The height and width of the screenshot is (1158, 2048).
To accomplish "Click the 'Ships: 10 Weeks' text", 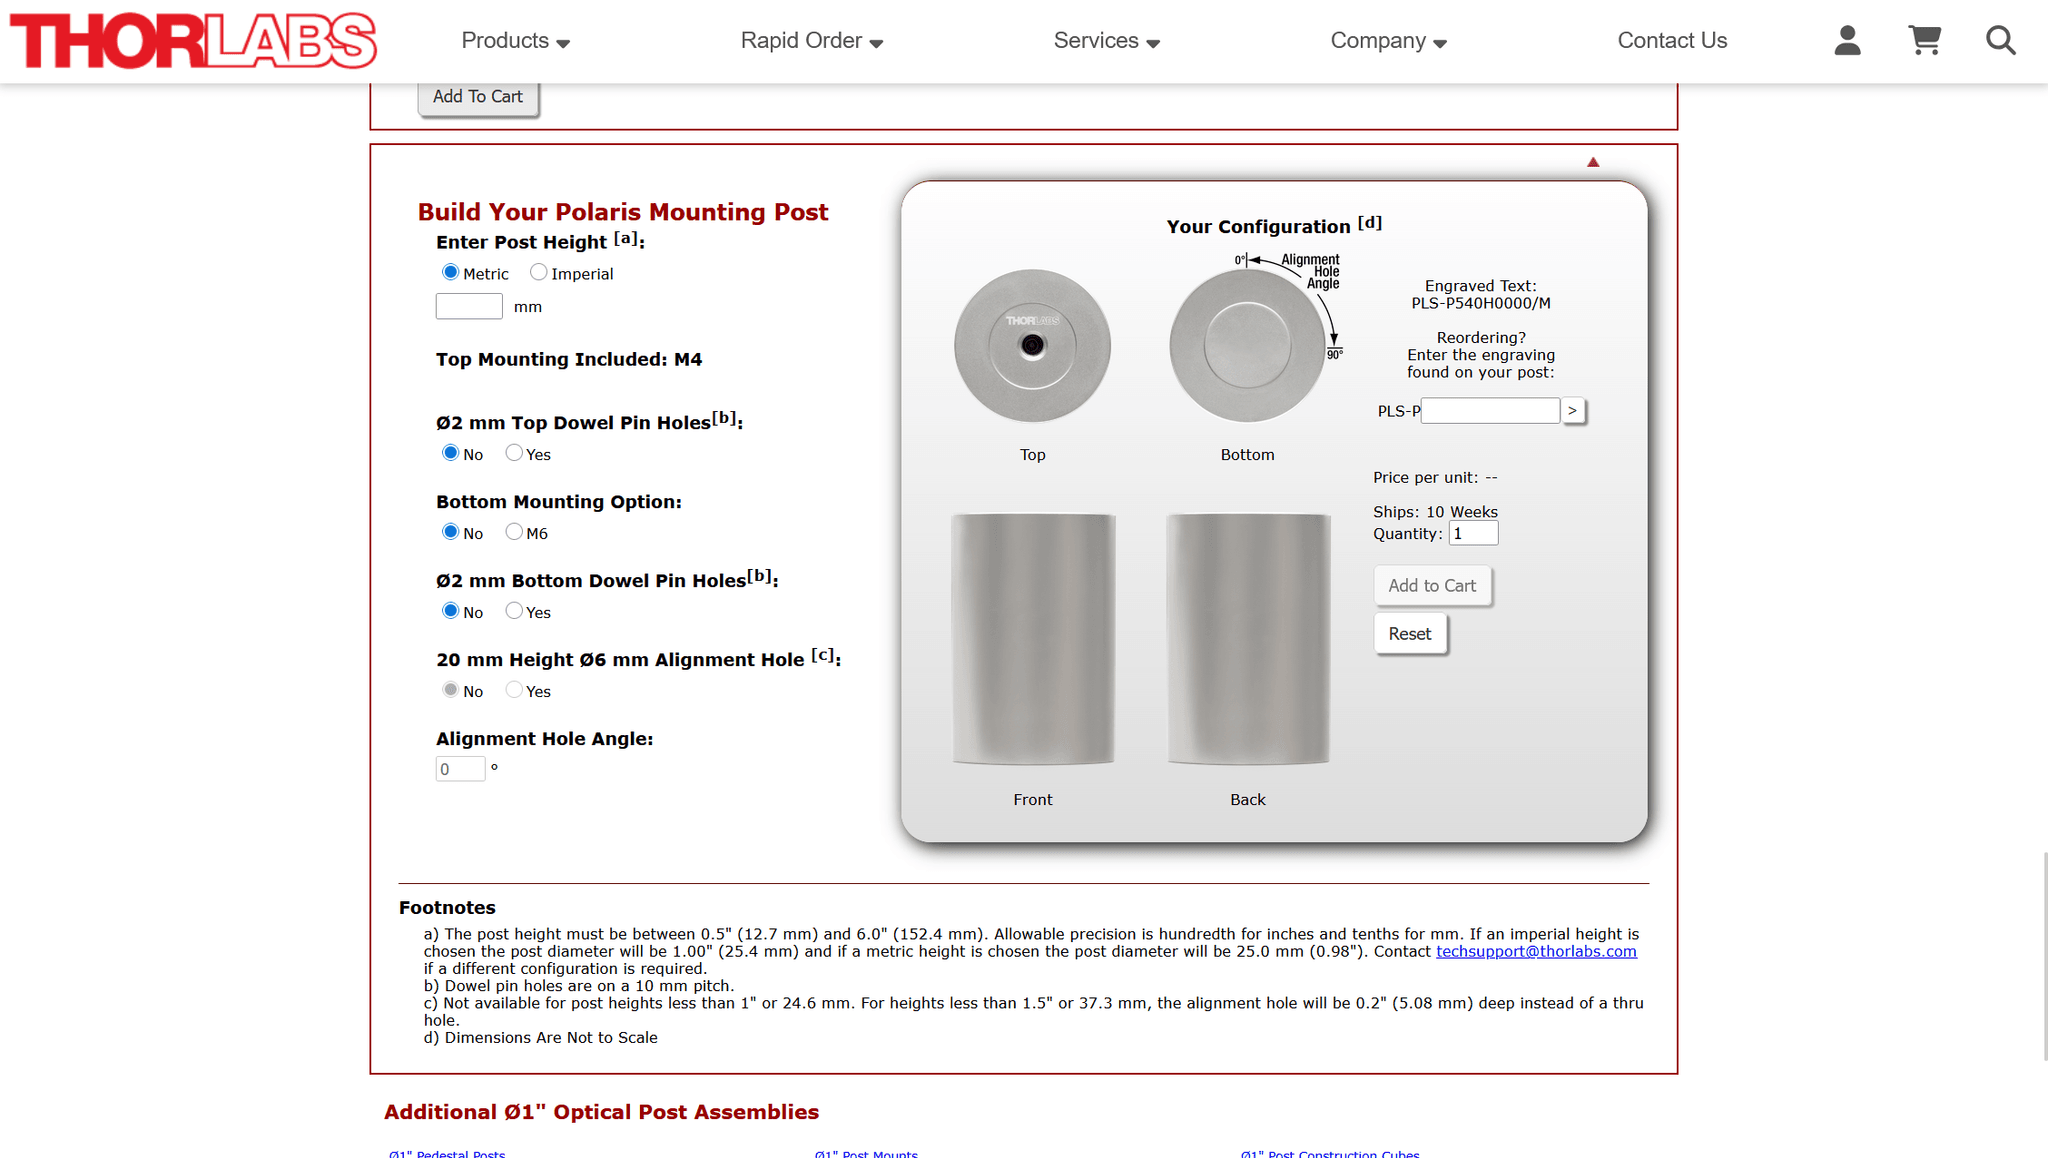I will 1435,512.
